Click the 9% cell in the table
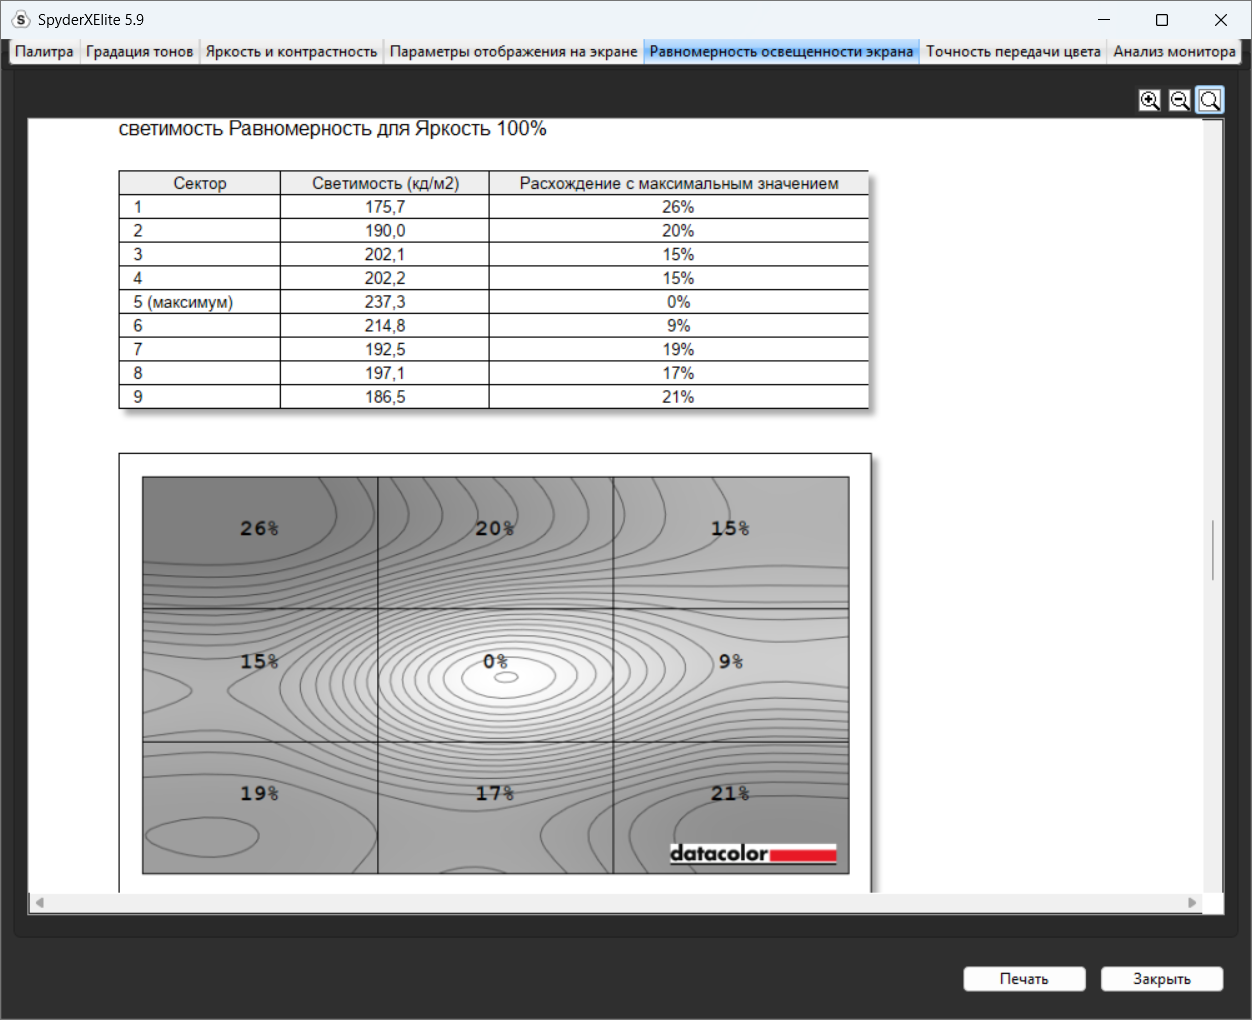This screenshot has height=1020, width=1252. [x=678, y=326]
